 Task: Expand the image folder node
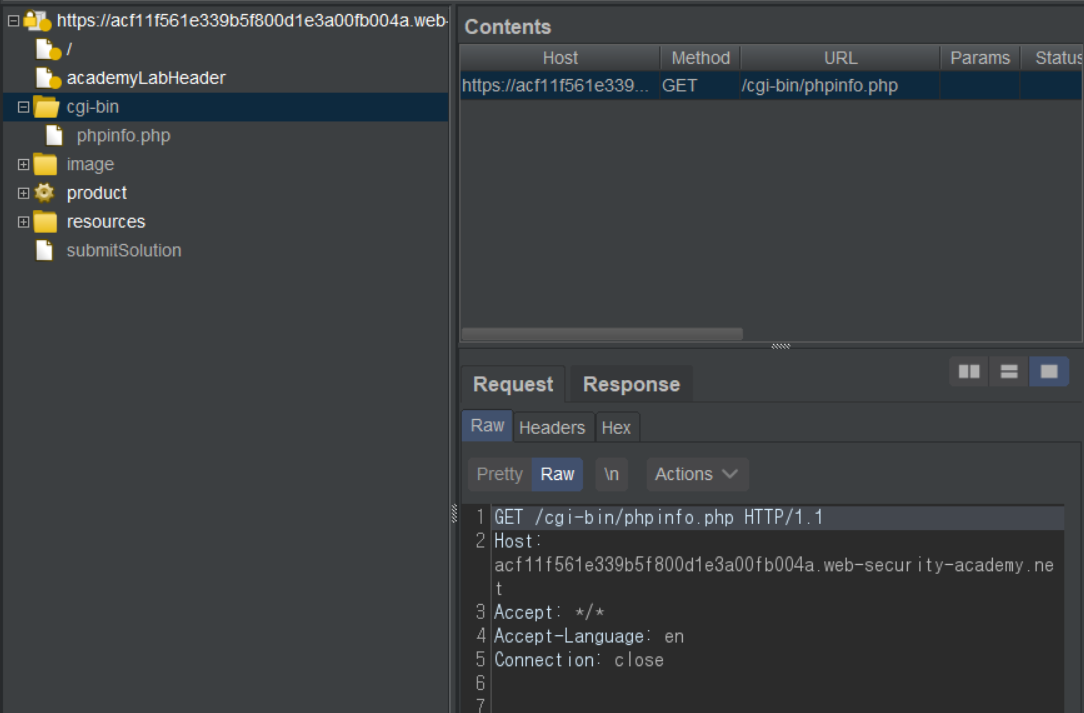click(23, 164)
